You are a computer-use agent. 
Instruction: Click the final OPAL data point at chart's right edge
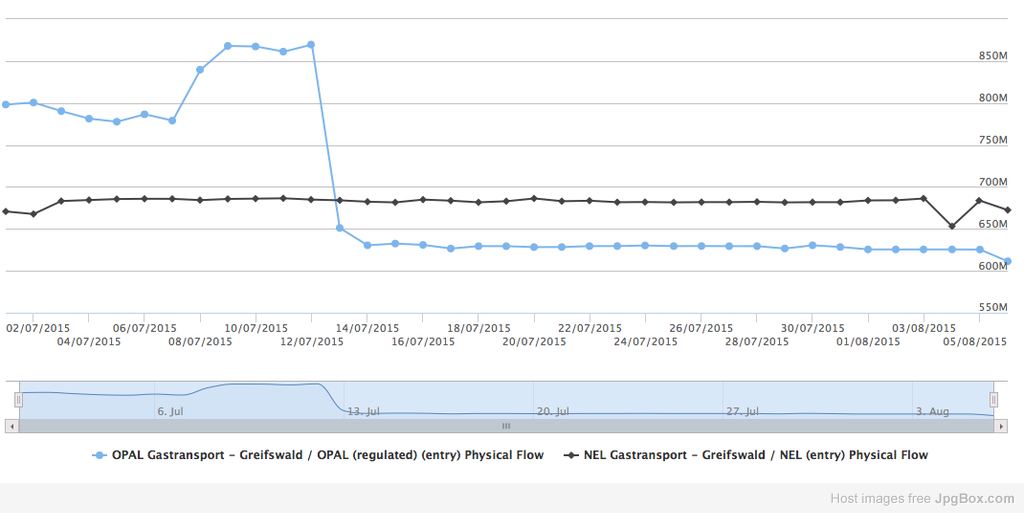(x=1008, y=261)
